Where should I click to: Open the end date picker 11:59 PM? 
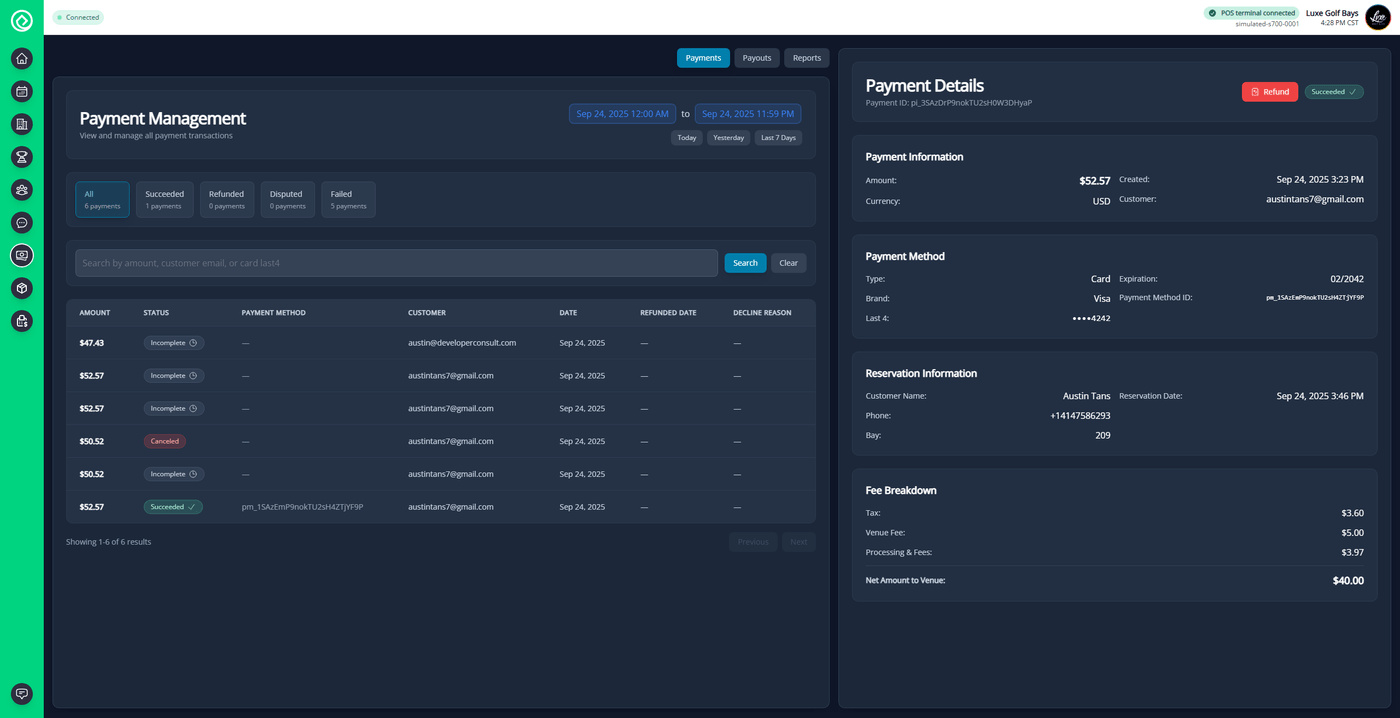coord(748,113)
